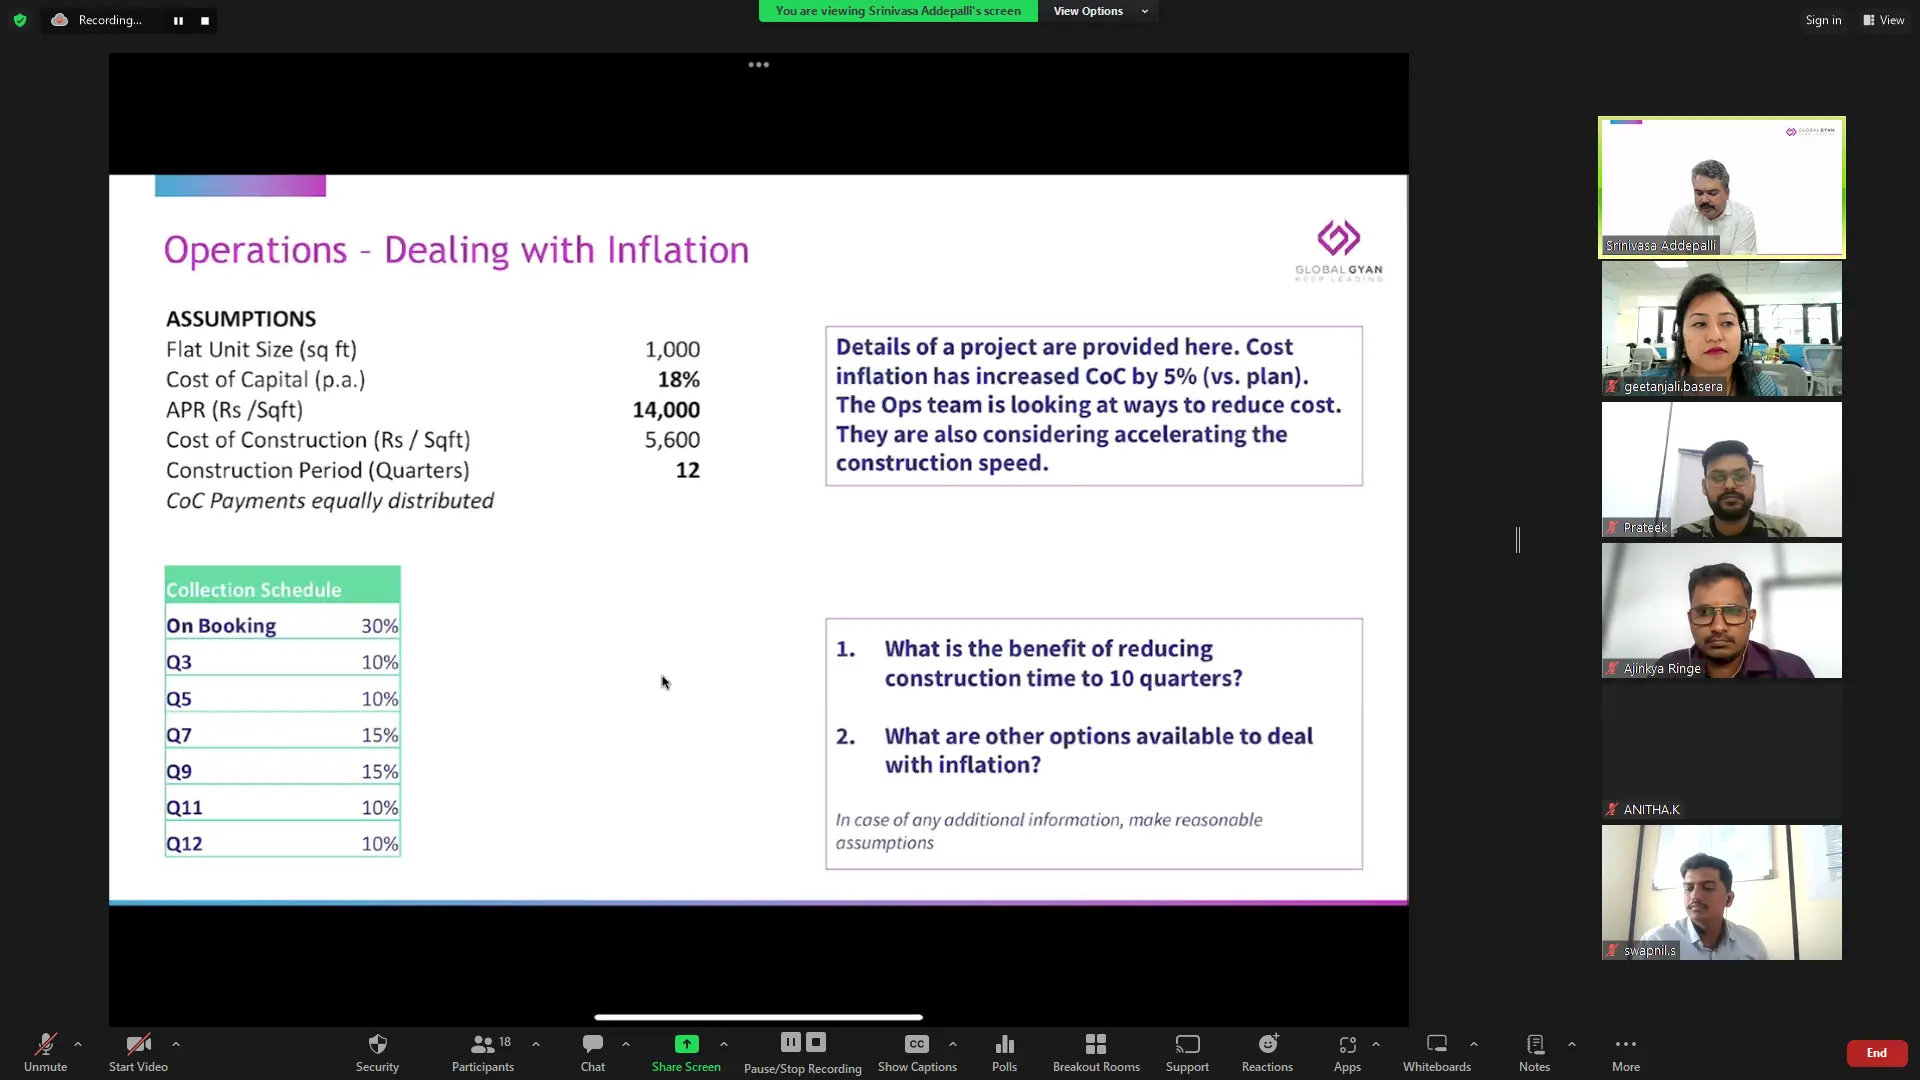Viewport: 1920px width, 1080px height.
Task: Turn on camera with Start Video
Action: point(138,1045)
